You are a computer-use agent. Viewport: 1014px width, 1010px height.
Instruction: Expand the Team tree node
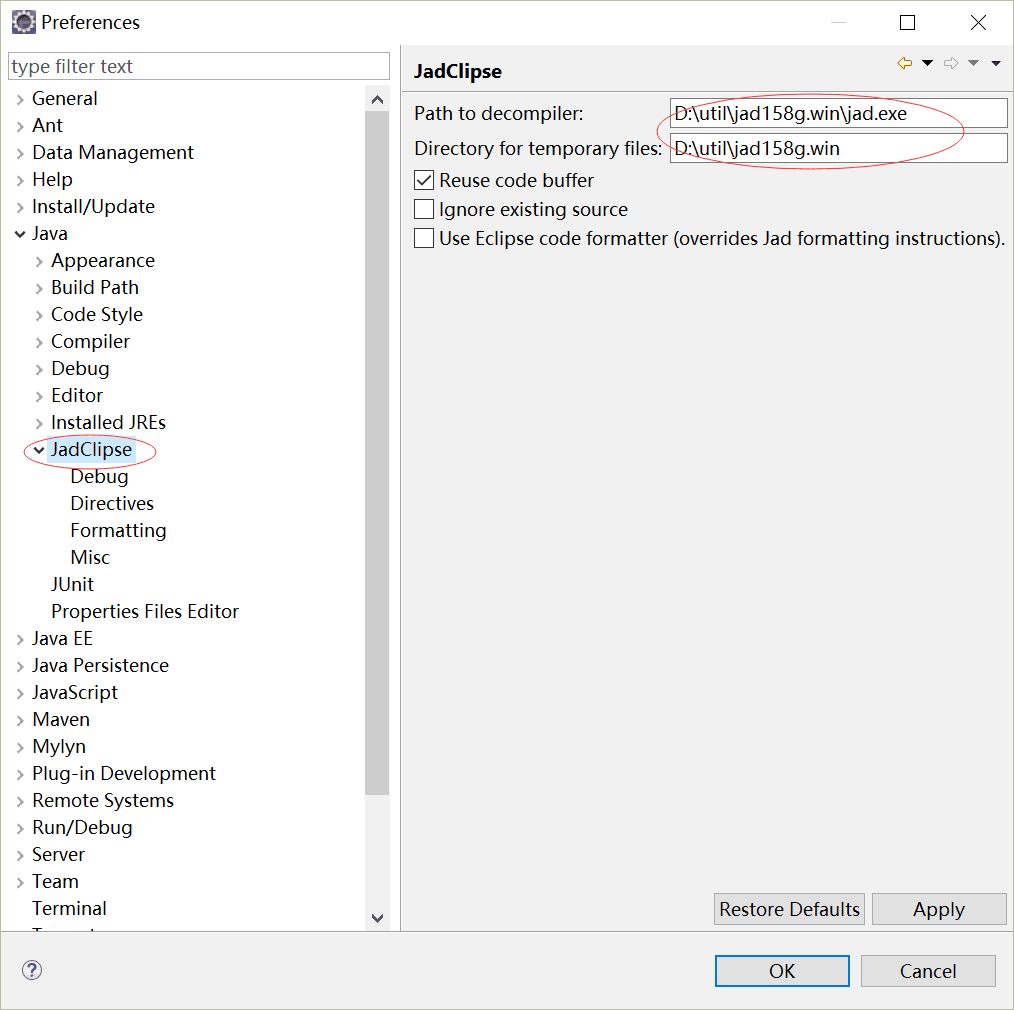tap(20, 883)
